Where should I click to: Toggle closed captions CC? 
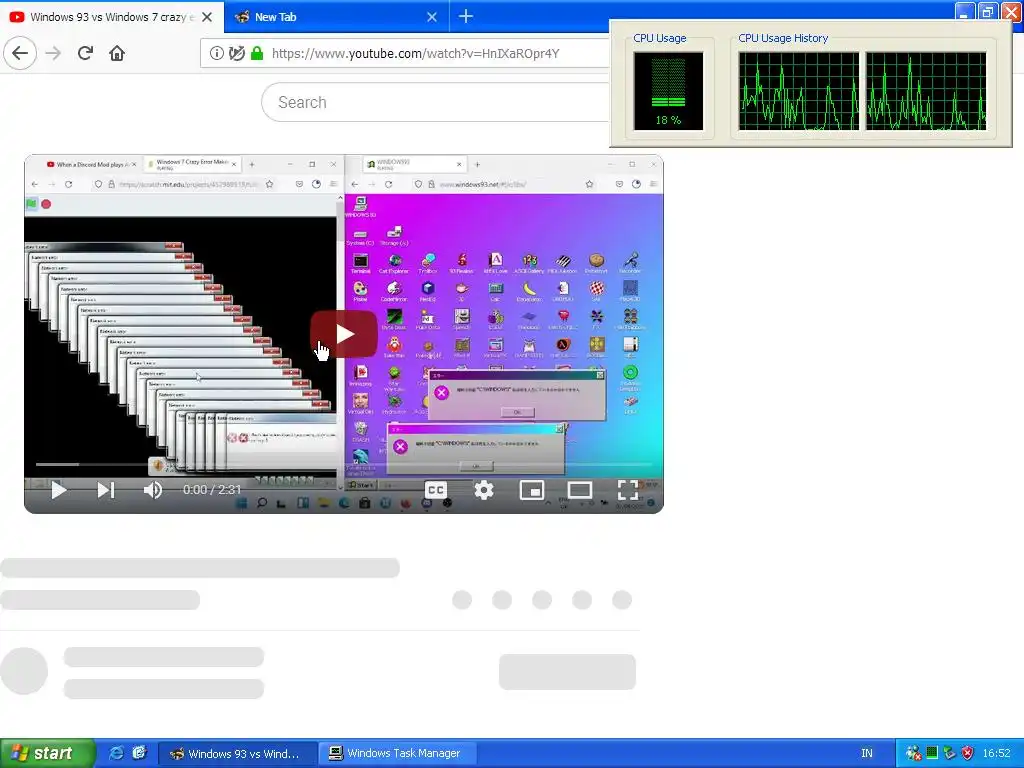(x=436, y=490)
